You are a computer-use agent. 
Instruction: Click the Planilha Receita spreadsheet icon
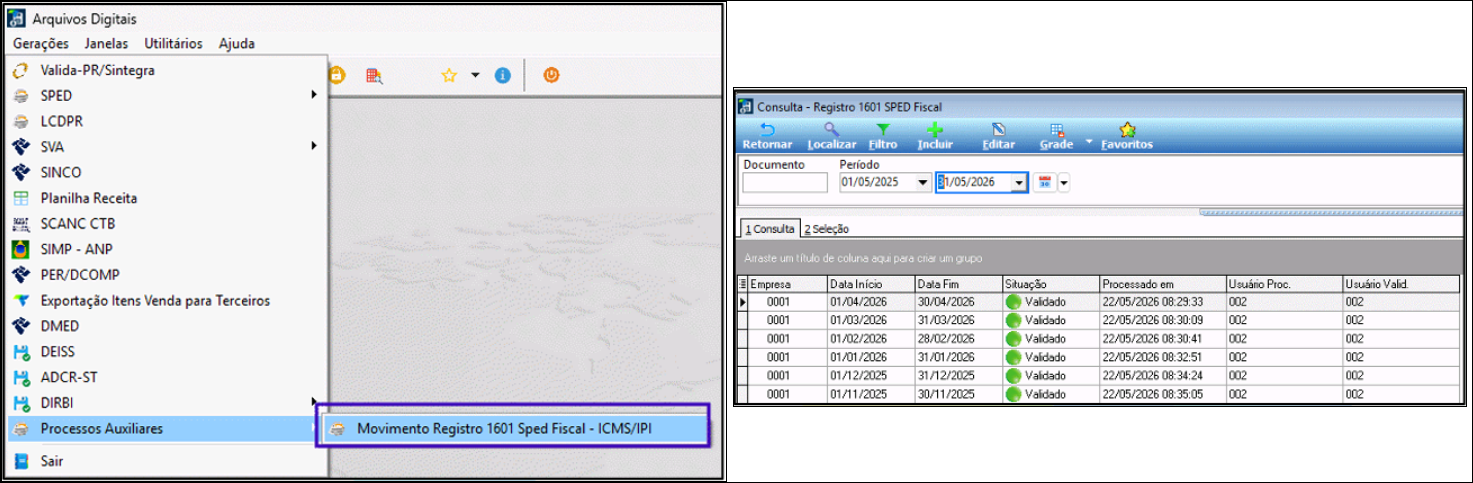(x=20, y=198)
